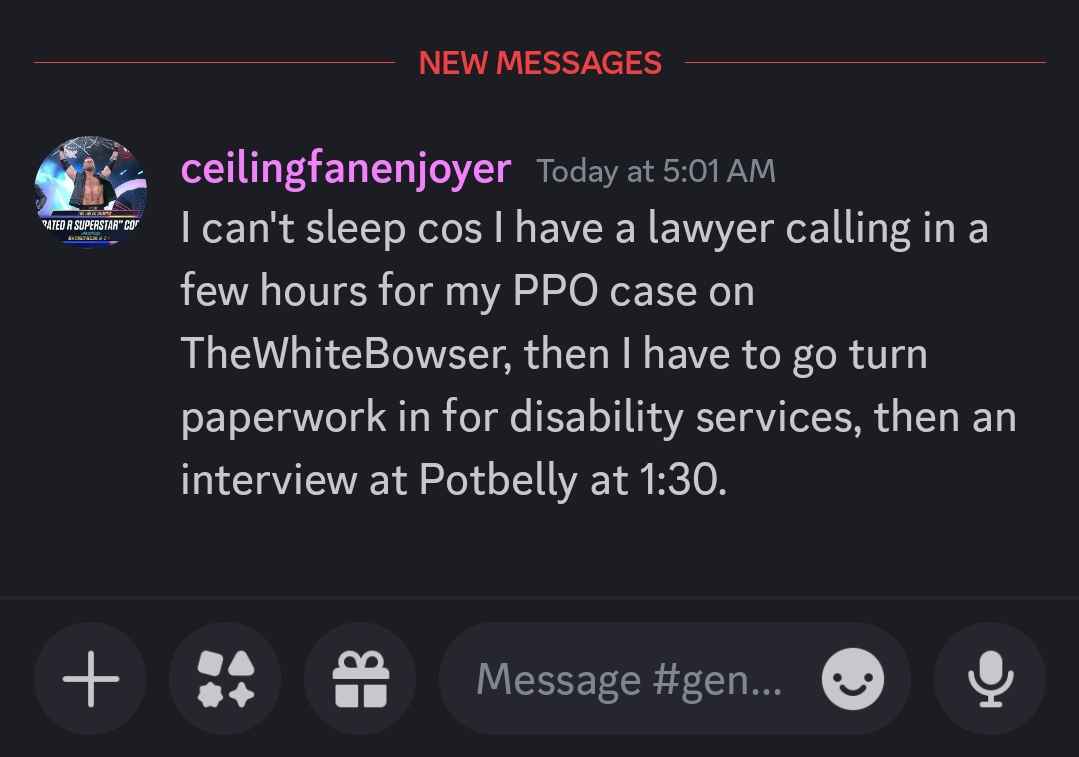Click red divider line left of NEW MESSAGES
The width and height of the screenshot is (1079, 757).
coord(215,63)
